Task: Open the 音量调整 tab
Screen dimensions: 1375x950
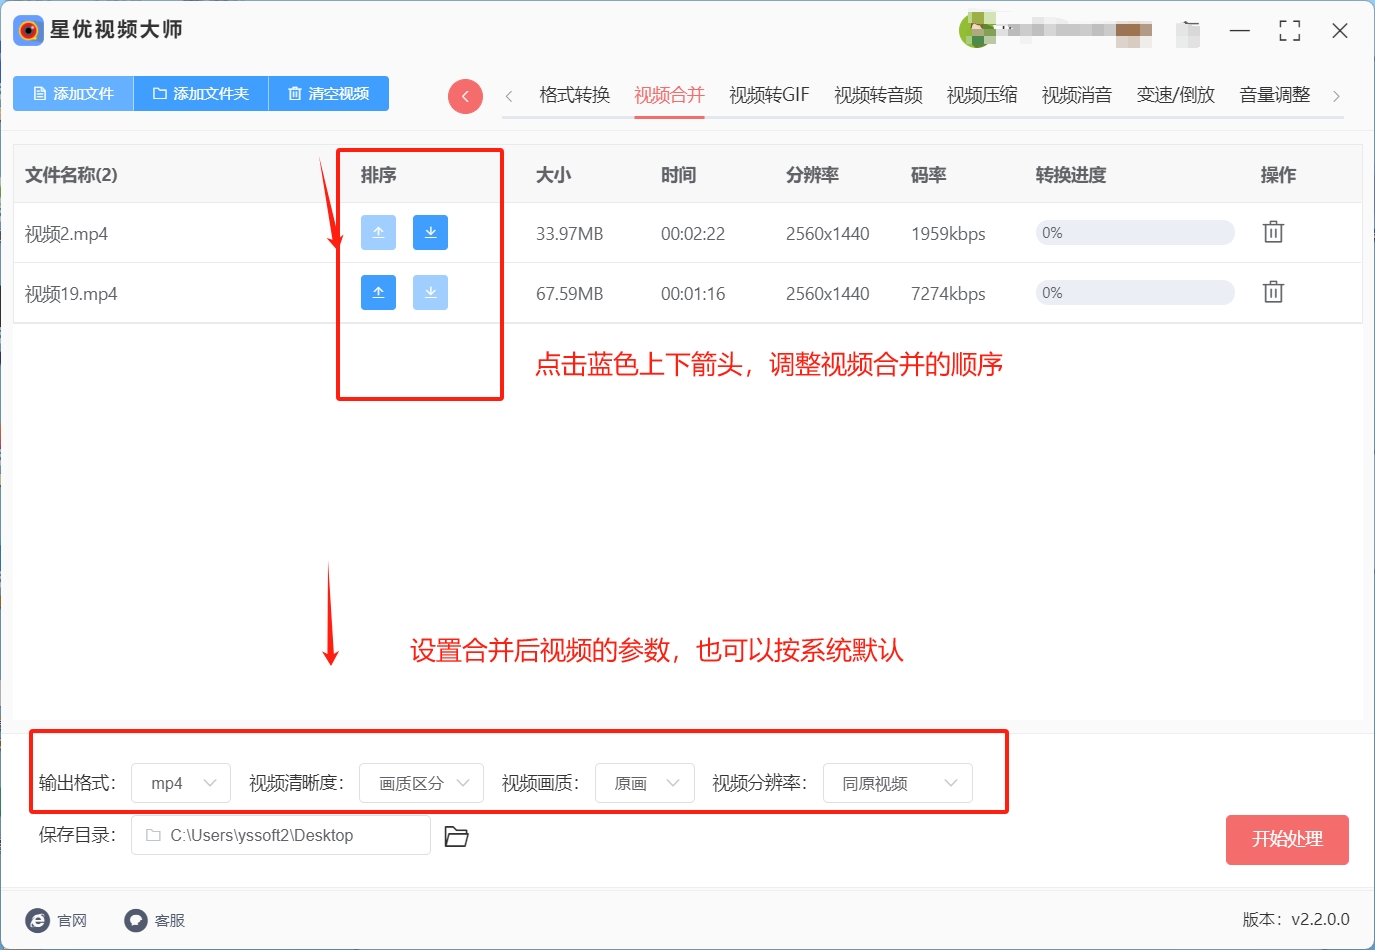Action: tap(1274, 95)
